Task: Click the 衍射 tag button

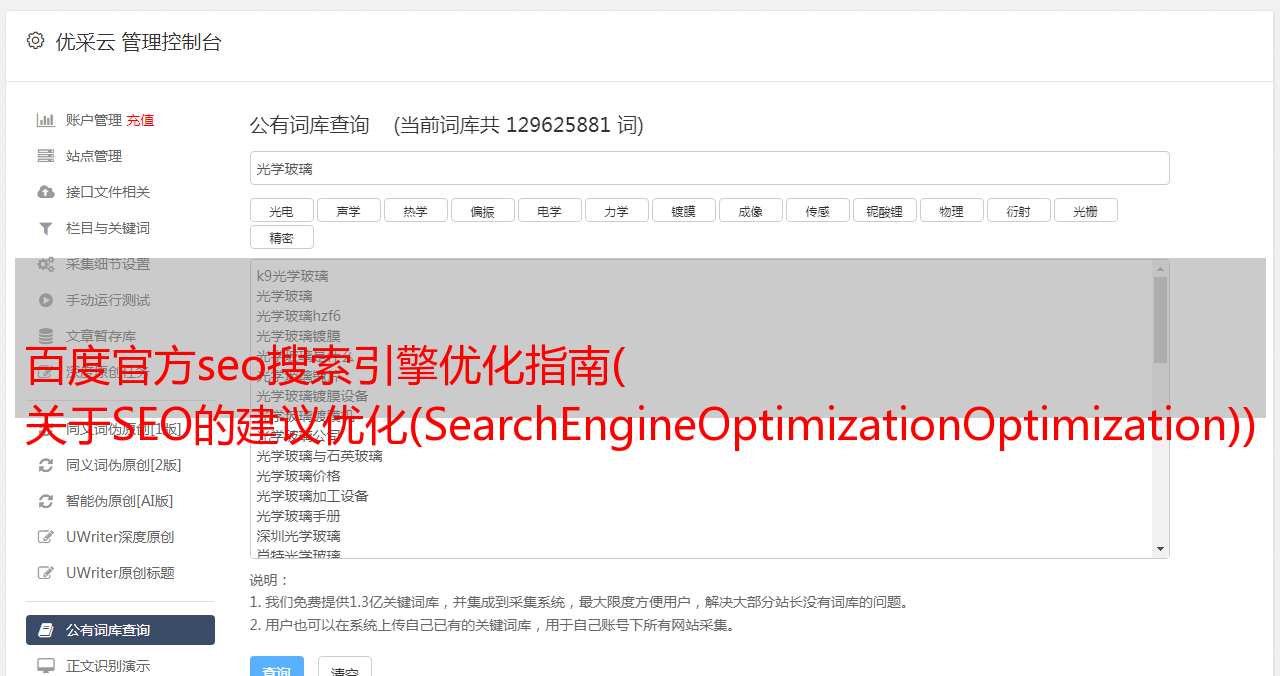Action: coord(1019,210)
